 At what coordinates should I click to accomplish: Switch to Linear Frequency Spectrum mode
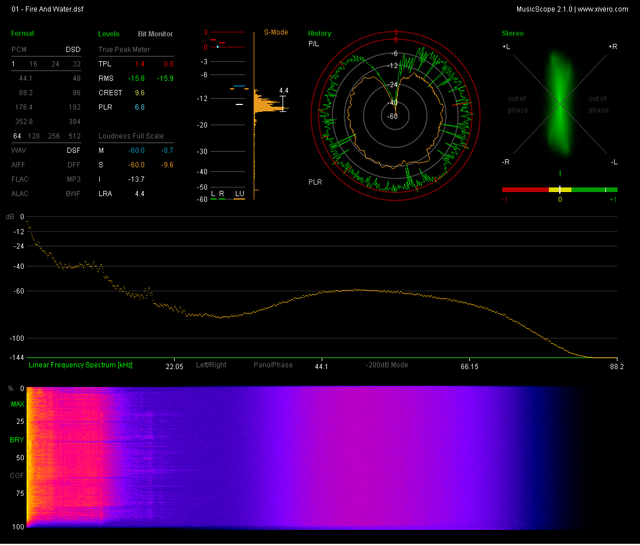80,365
